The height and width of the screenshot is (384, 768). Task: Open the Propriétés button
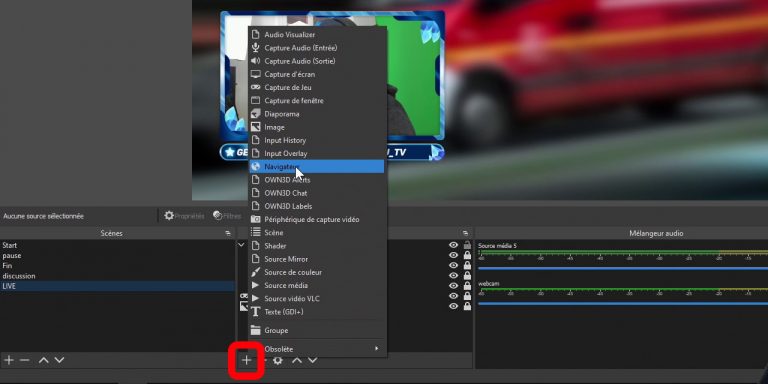(x=184, y=216)
